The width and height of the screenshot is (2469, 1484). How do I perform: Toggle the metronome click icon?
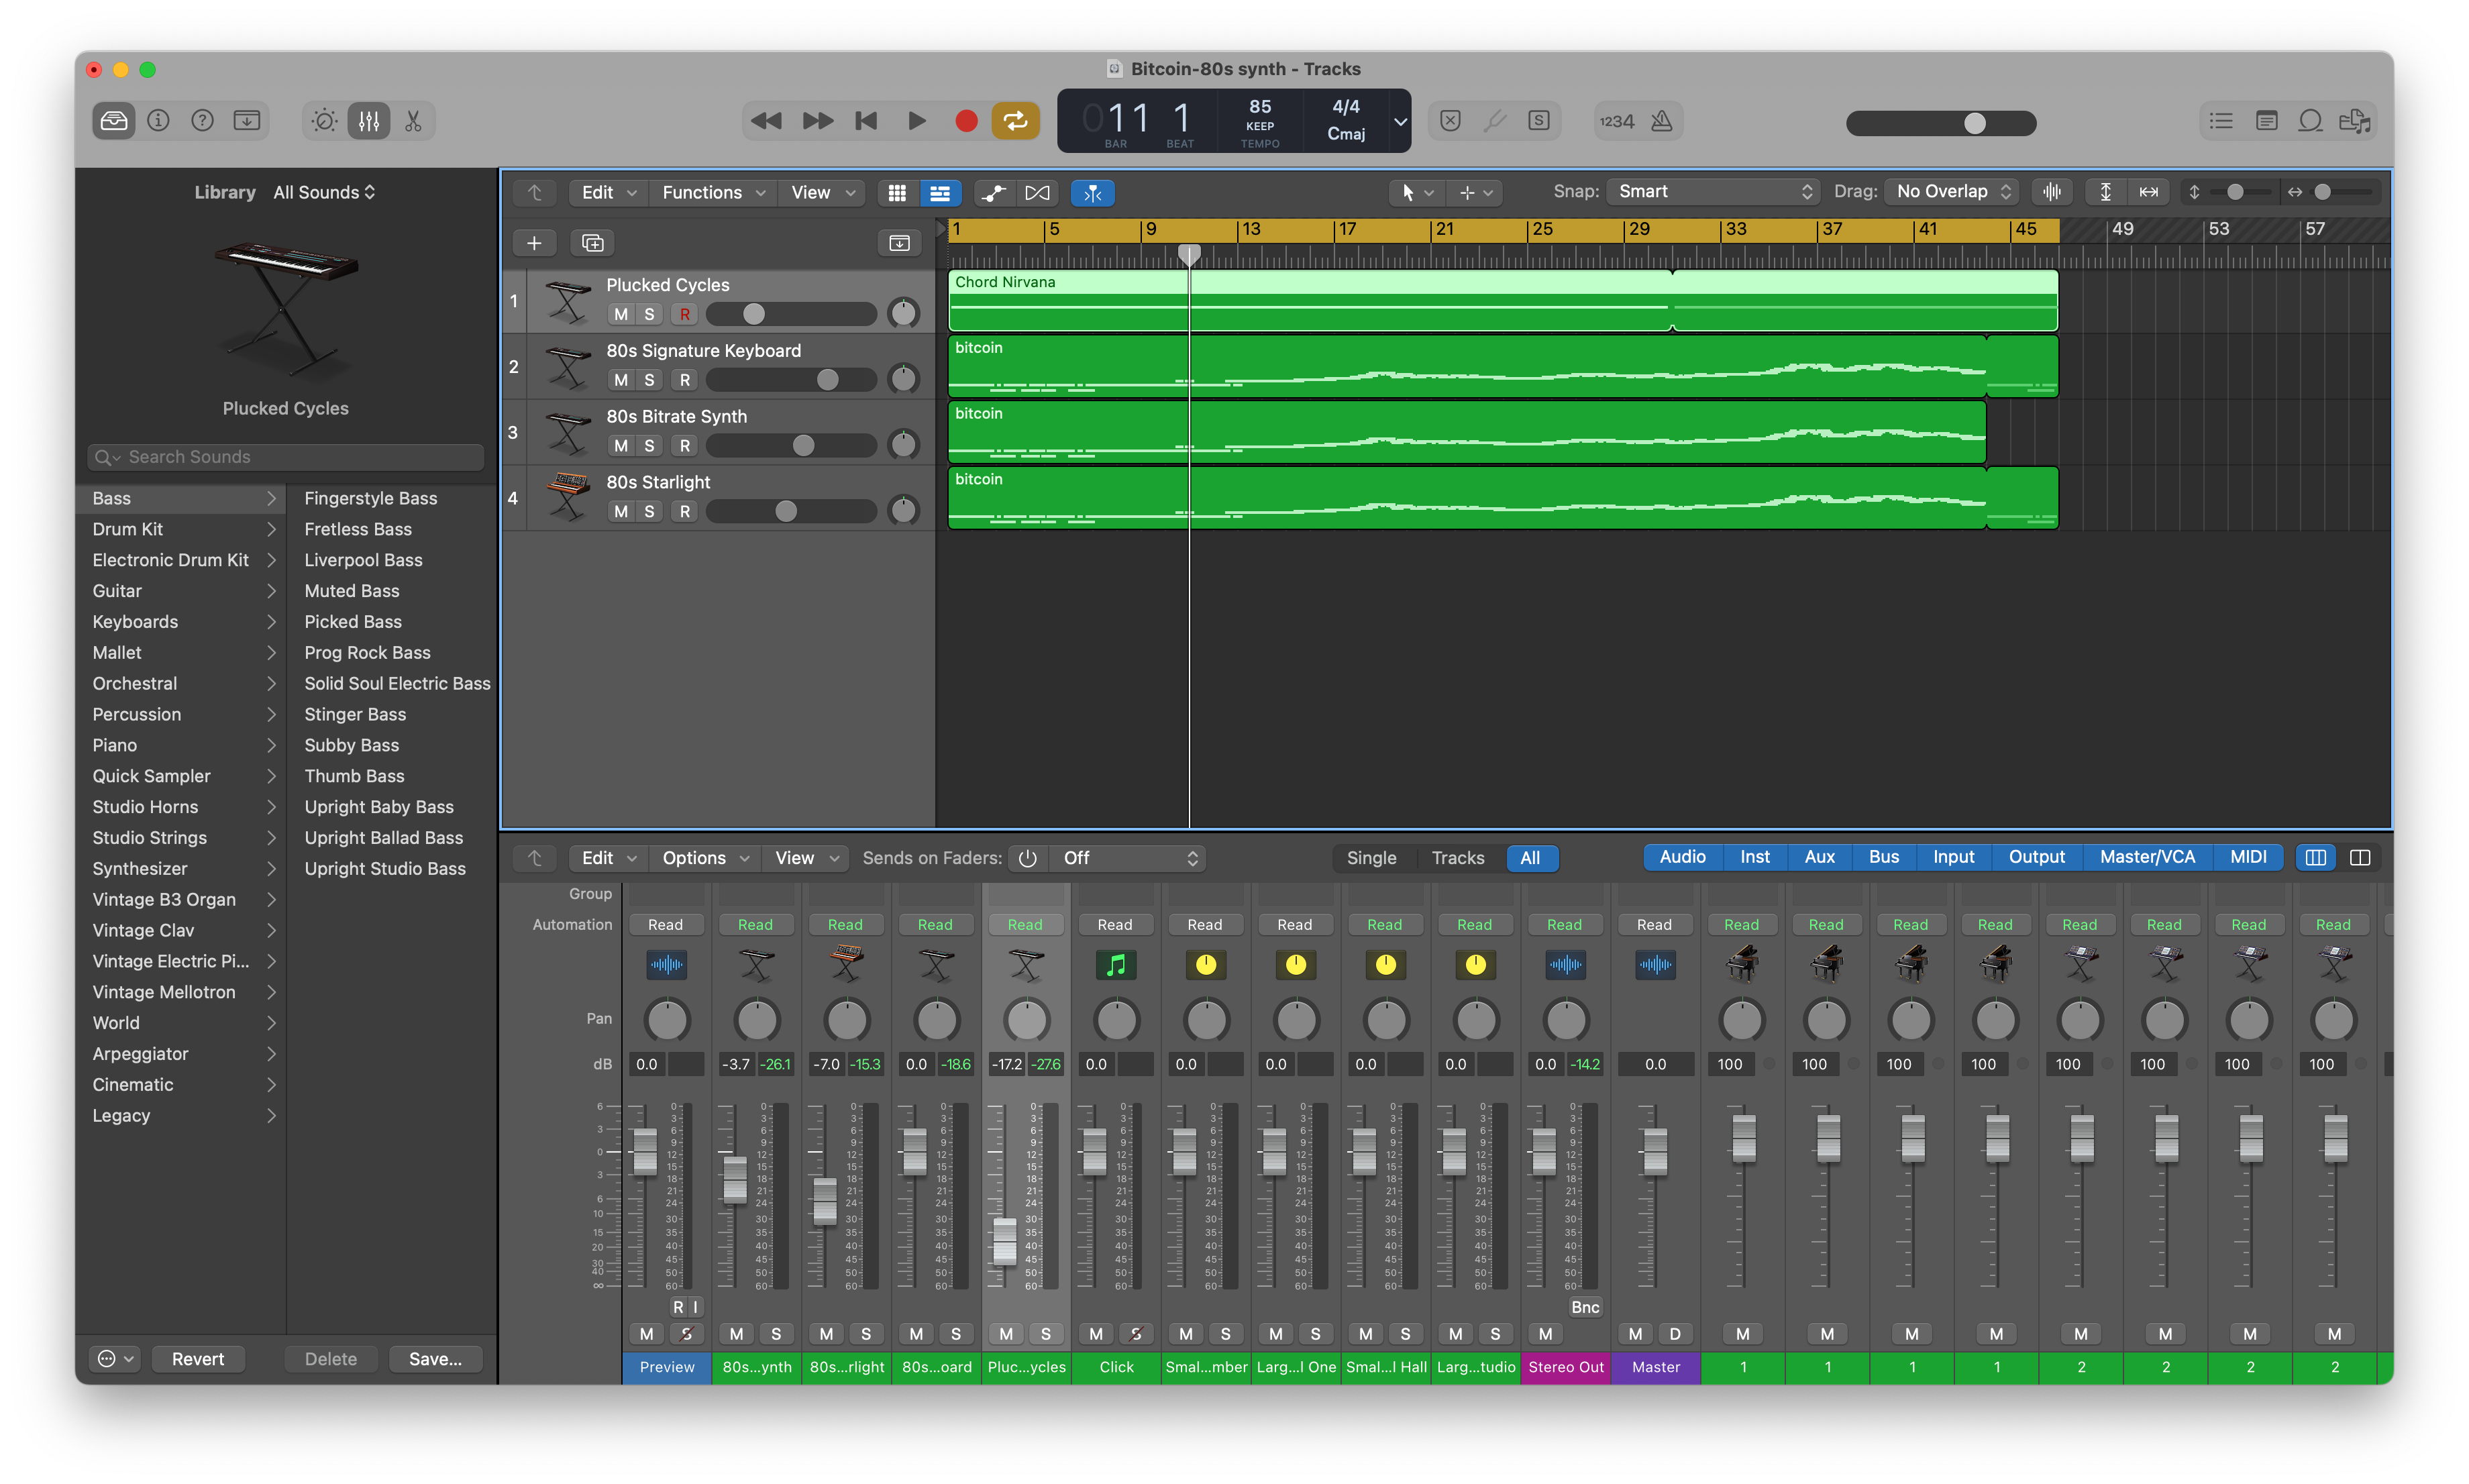[1661, 121]
